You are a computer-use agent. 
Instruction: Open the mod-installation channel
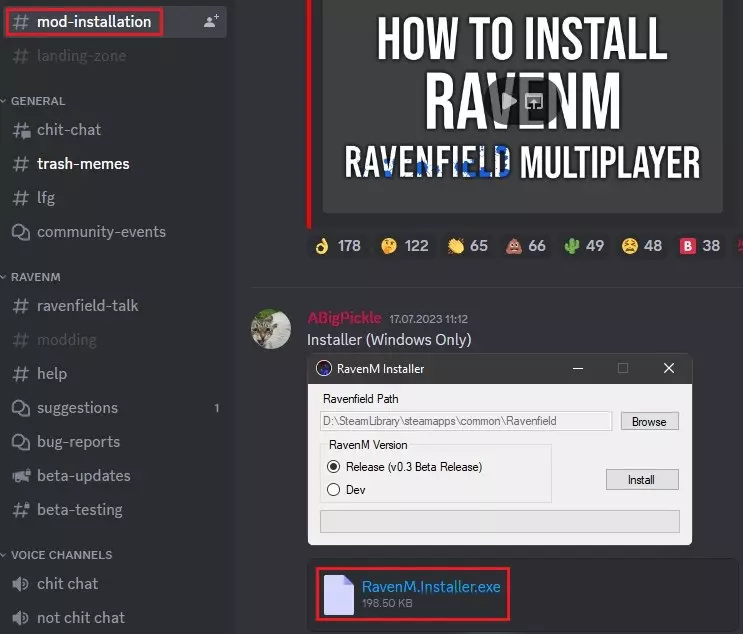[x=114, y=22]
